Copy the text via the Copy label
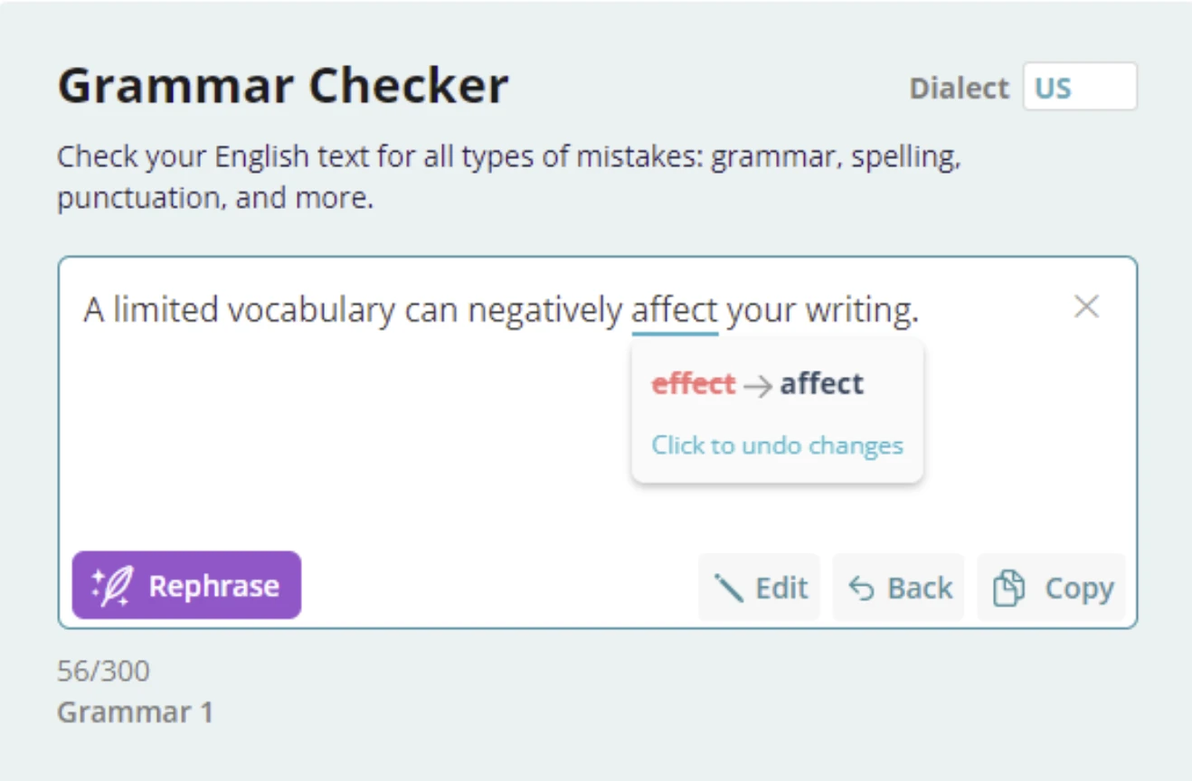 coord(1079,589)
